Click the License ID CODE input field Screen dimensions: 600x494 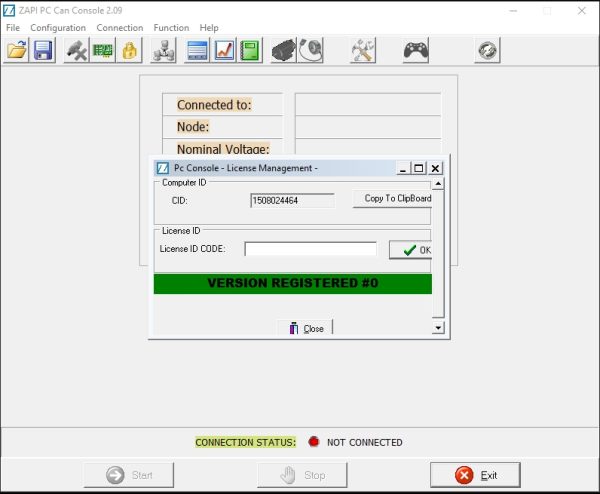[x=310, y=249]
